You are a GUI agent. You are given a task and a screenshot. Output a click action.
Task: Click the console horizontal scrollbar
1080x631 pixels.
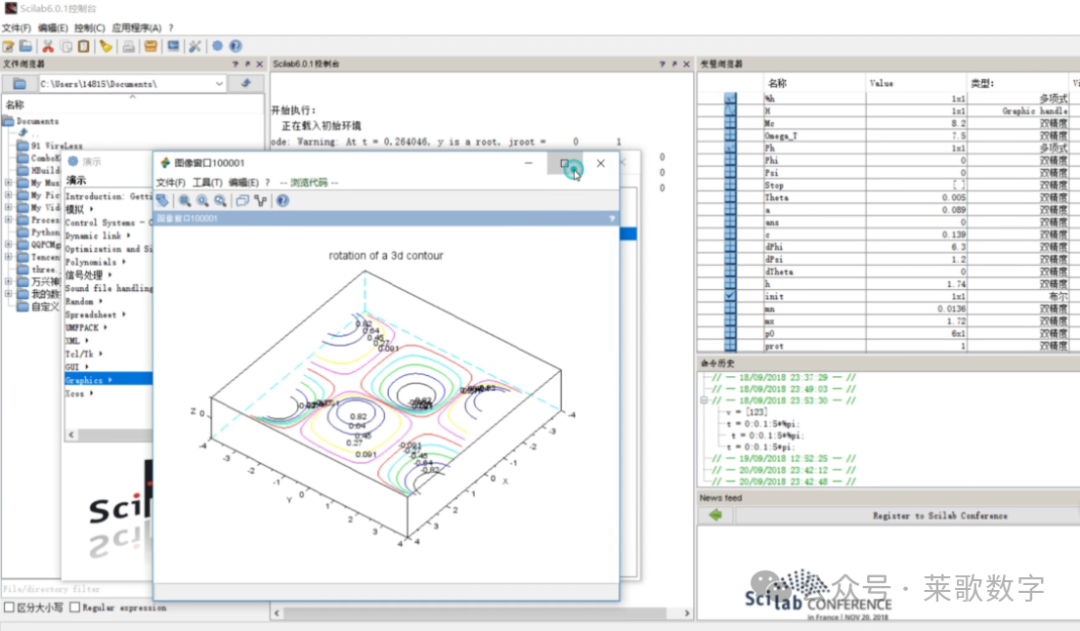475,612
